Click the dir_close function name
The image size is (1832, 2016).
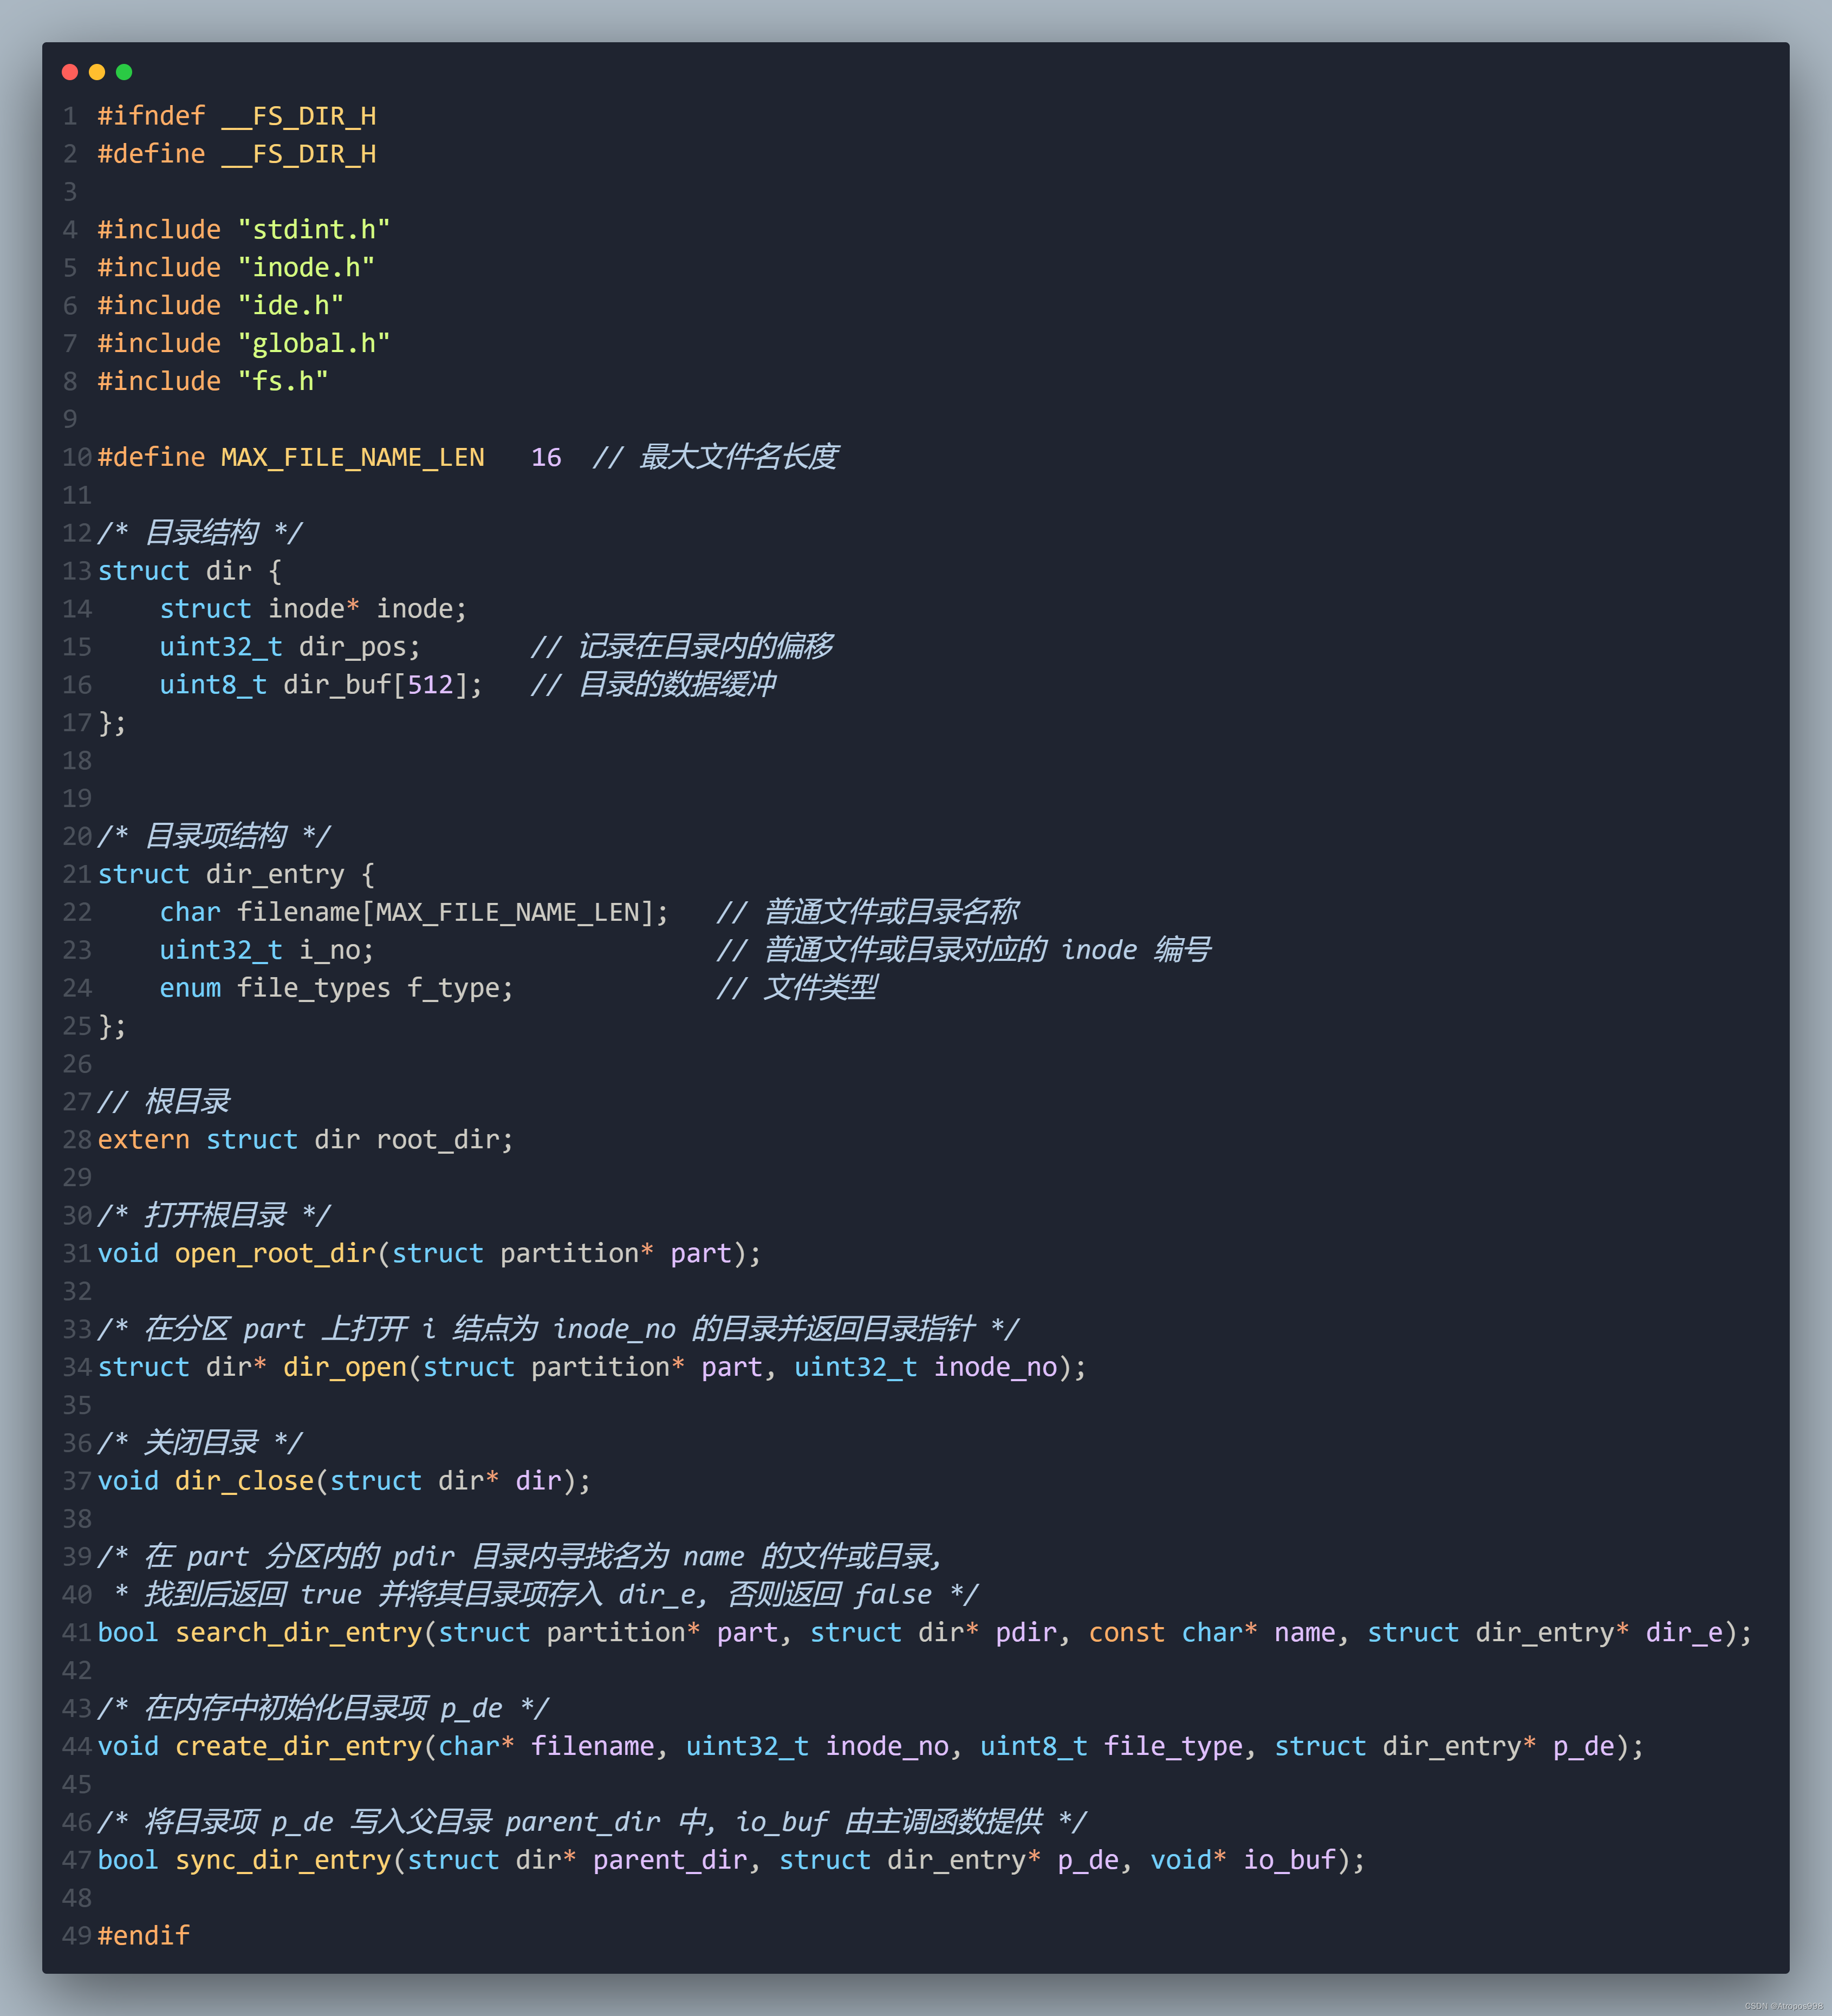pyautogui.click(x=245, y=1481)
